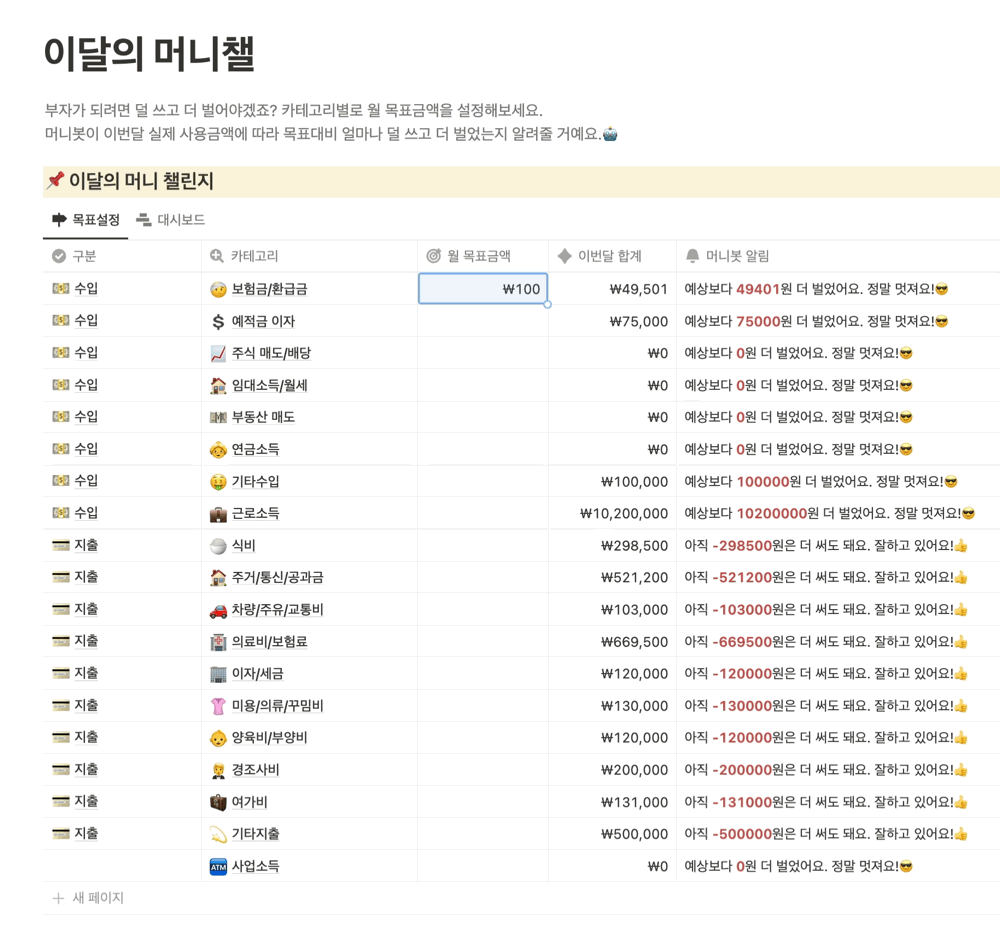Add a new row with 새 페이지
This screenshot has width=1000, height=935.
[x=87, y=898]
